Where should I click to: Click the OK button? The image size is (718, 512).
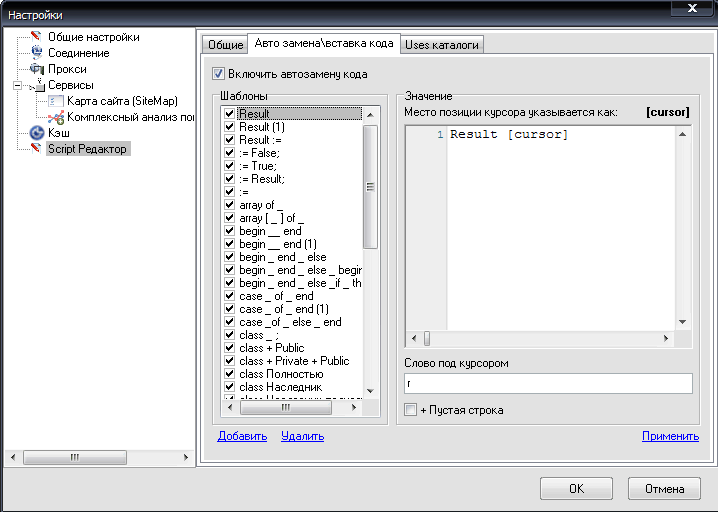[576, 489]
